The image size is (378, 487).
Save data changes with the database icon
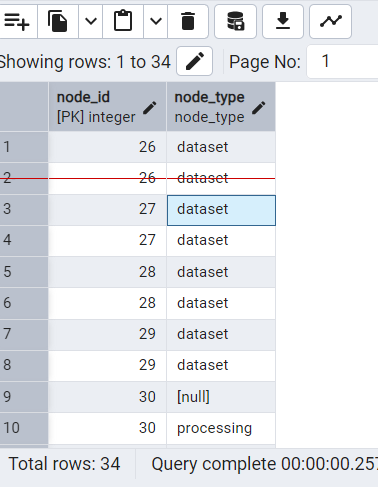(x=235, y=22)
